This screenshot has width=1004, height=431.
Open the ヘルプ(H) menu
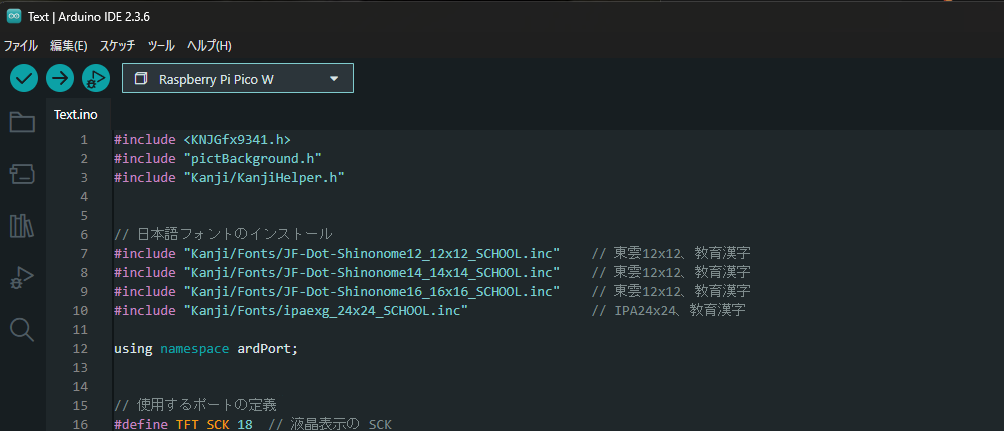tap(209, 45)
